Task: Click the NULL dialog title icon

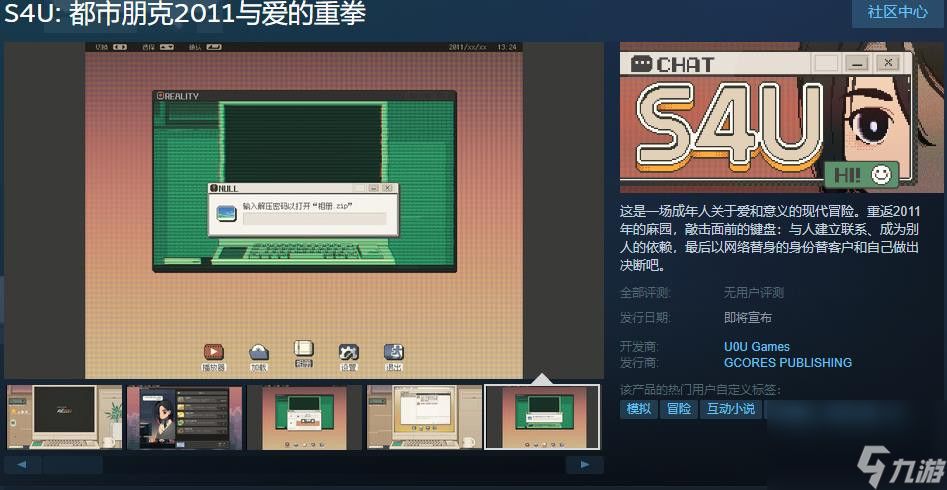Action: pos(213,188)
